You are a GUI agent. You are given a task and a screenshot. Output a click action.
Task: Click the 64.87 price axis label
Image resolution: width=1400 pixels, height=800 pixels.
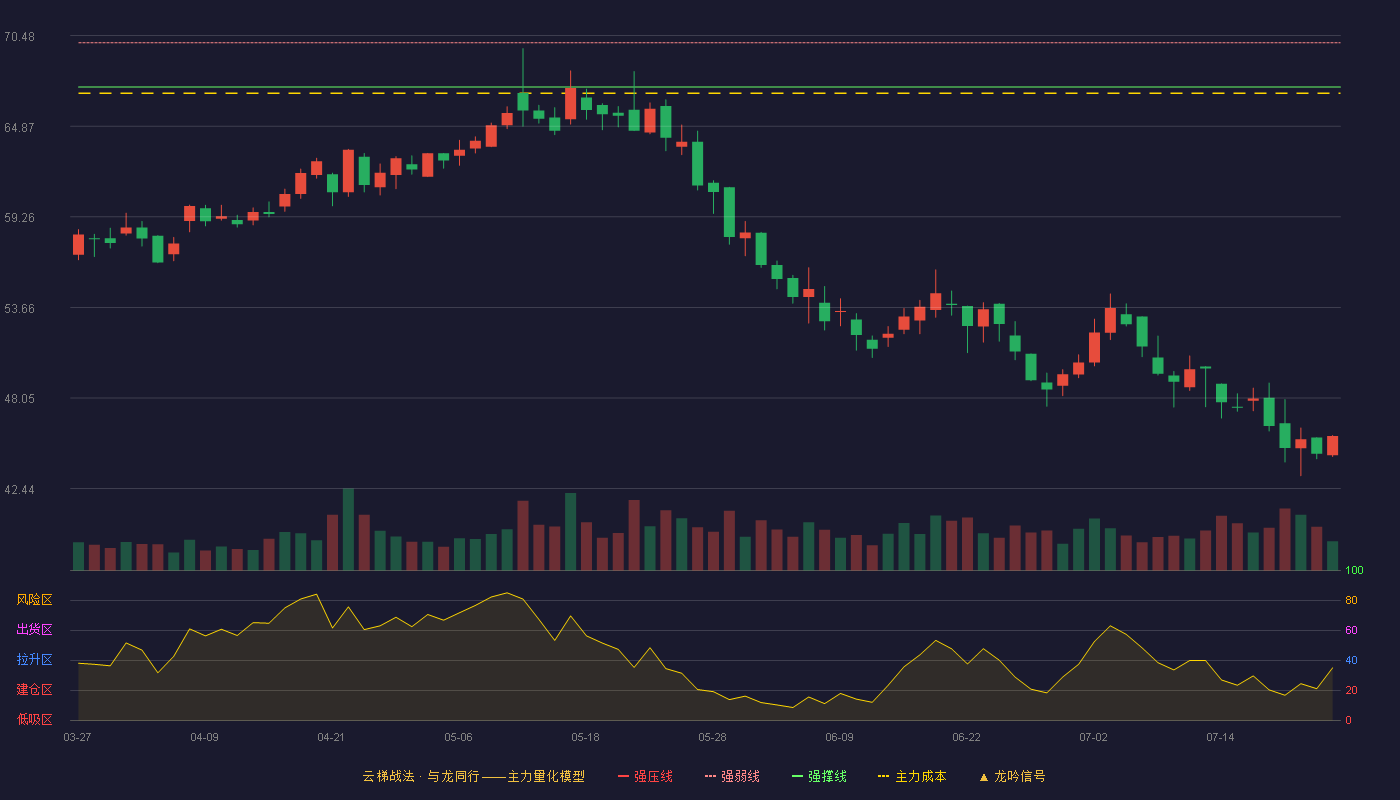pos(19,127)
